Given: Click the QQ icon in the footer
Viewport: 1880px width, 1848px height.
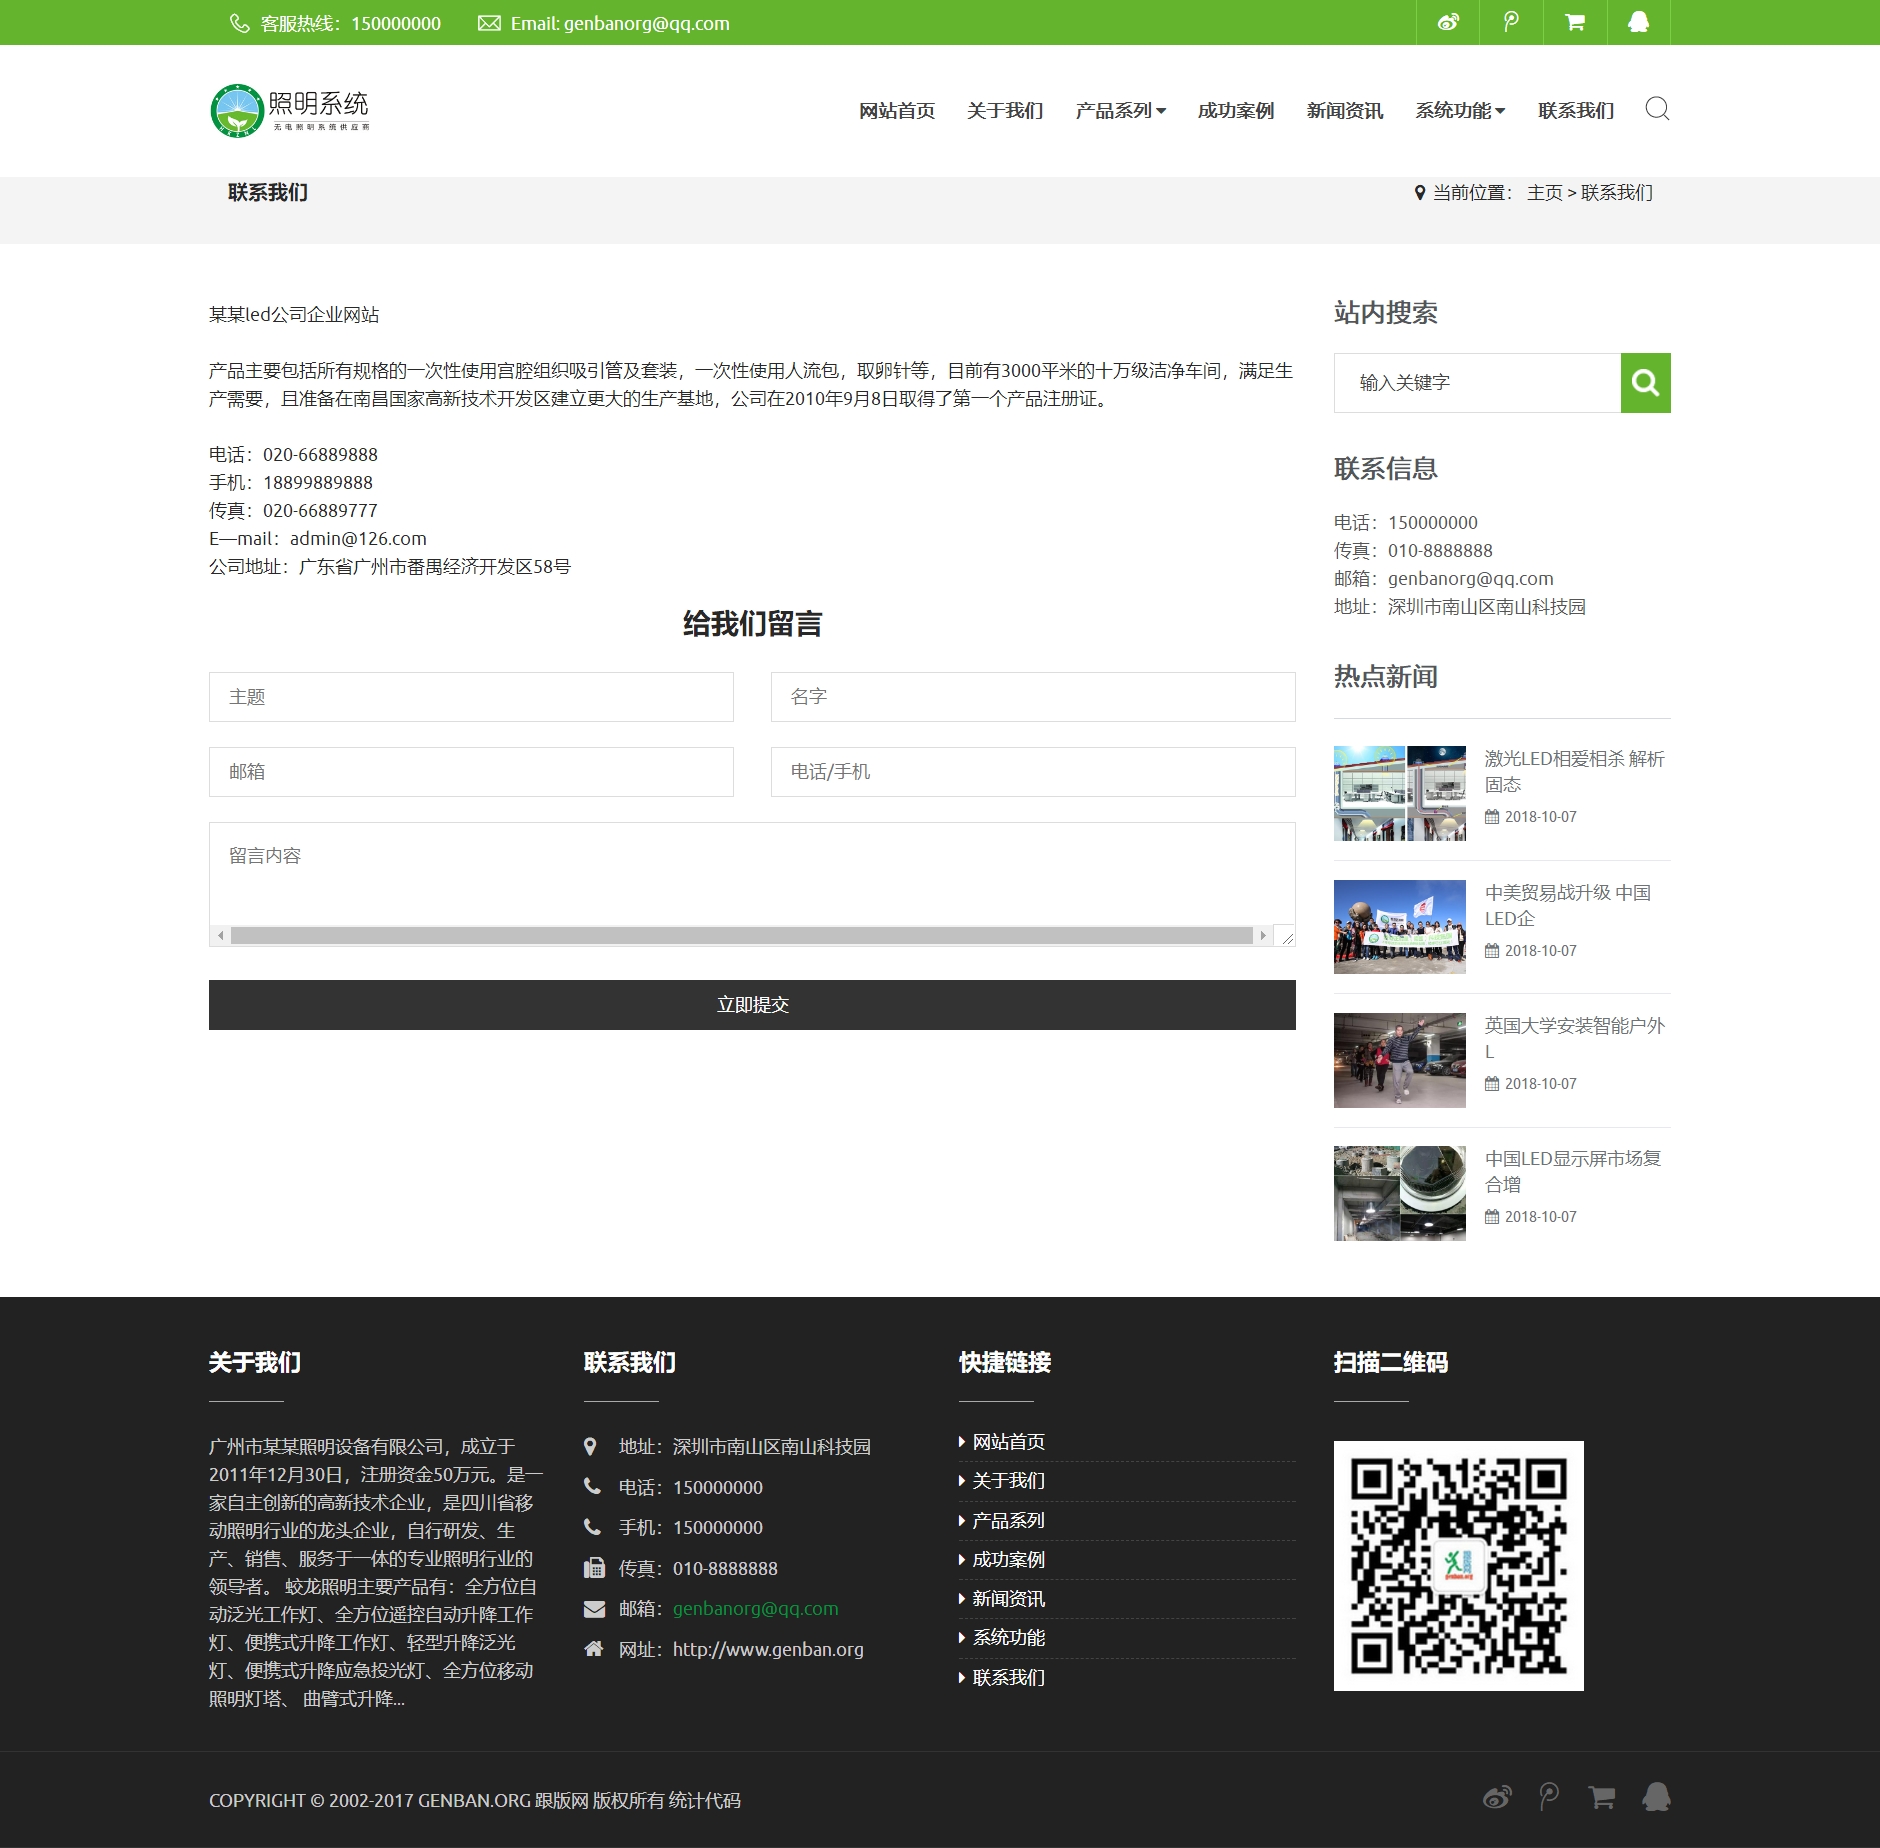Looking at the screenshot, I should click(x=1657, y=1795).
